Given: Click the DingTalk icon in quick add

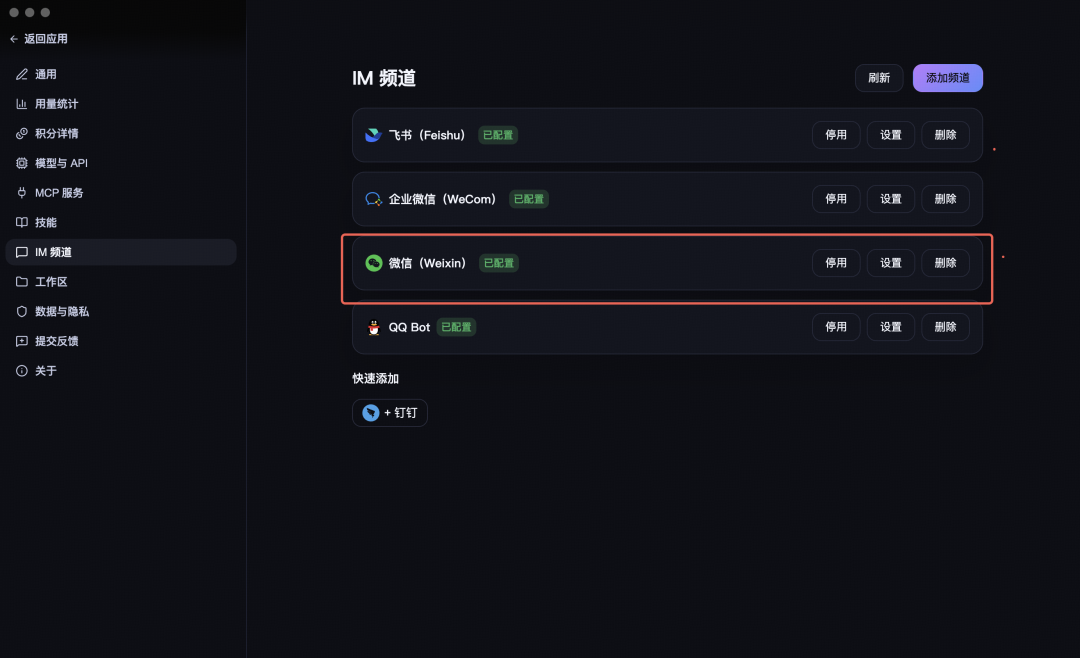Looking at the screenshot, I should click(x=371, y=413).
